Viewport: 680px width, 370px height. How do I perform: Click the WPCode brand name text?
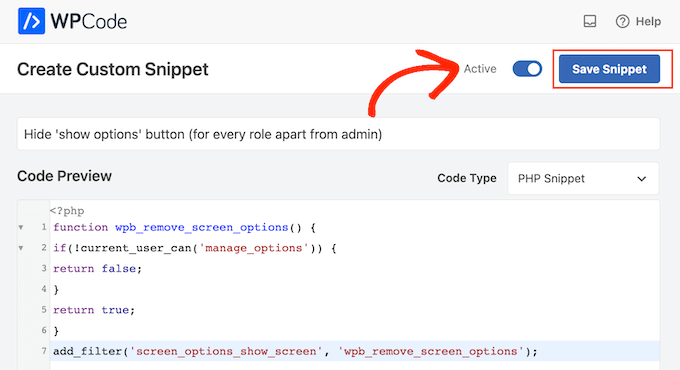coord(89,21)
